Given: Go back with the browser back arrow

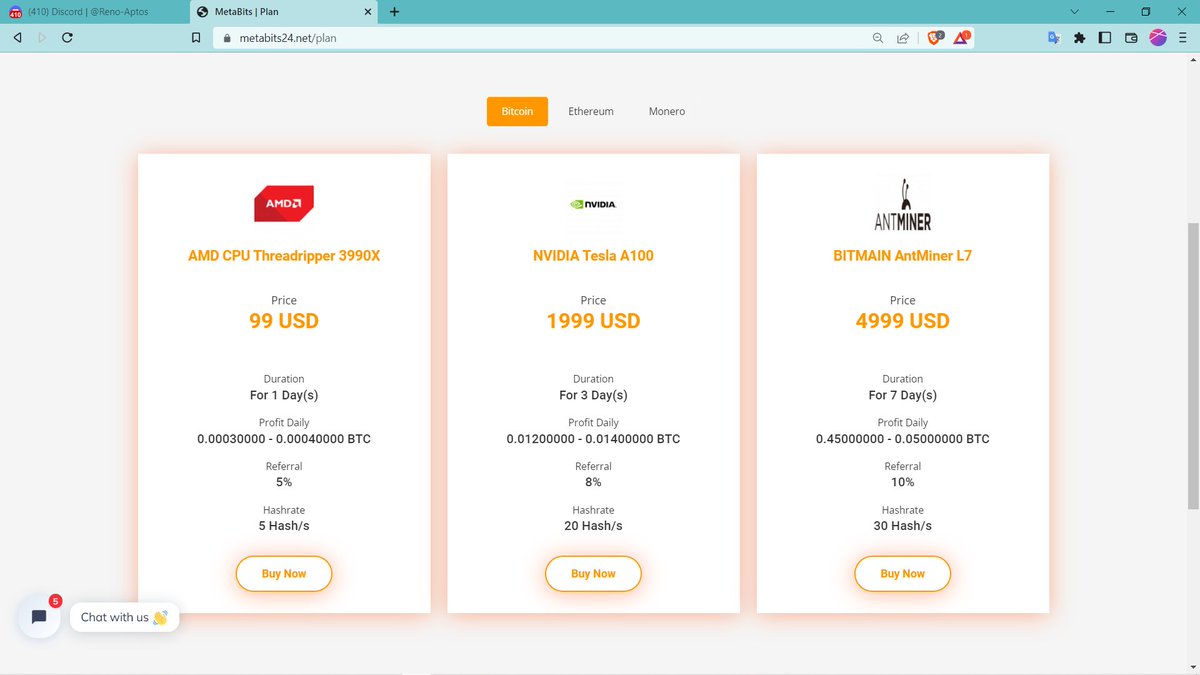Looking at the screenshot, I should (18, 38).
